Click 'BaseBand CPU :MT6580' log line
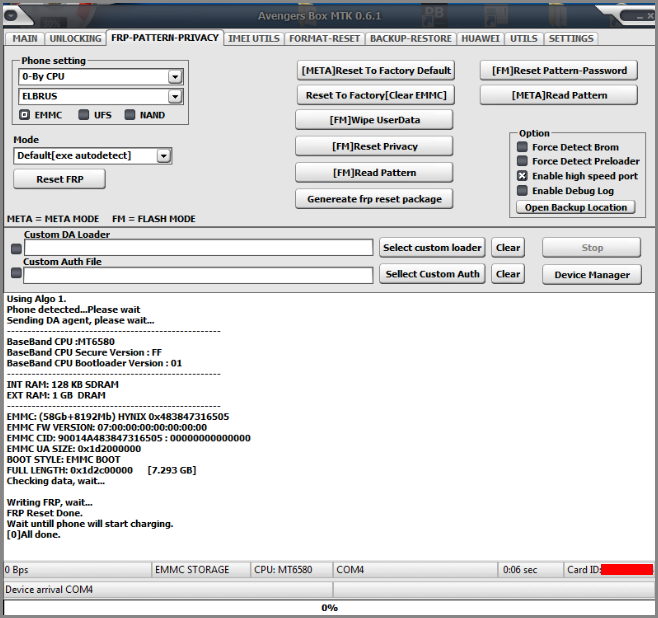The image size is (658, 618). coord(60,342)
